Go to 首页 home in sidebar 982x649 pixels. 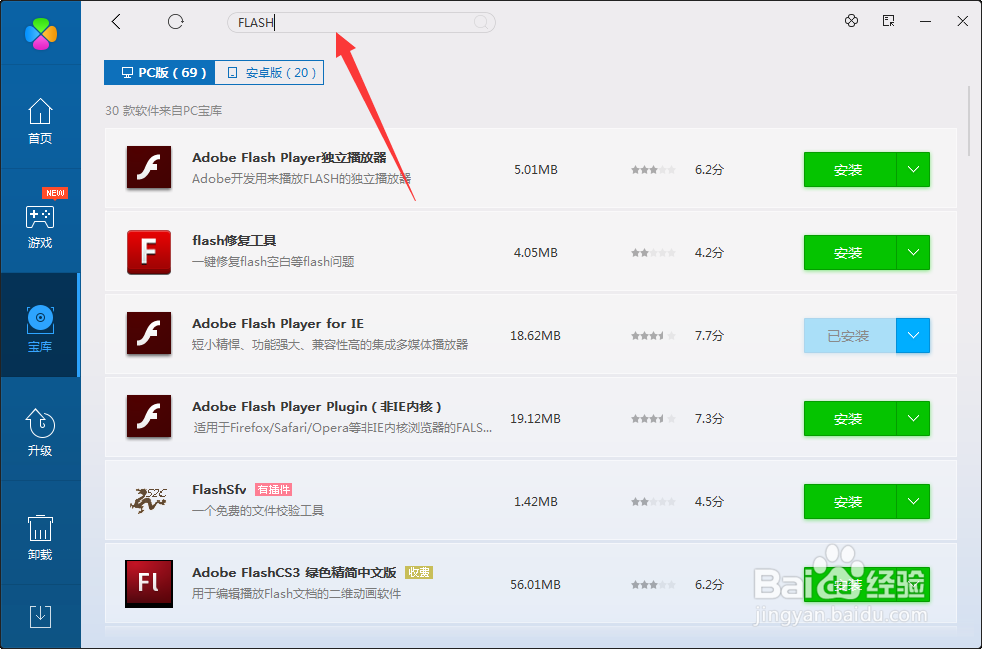point(40,121)
